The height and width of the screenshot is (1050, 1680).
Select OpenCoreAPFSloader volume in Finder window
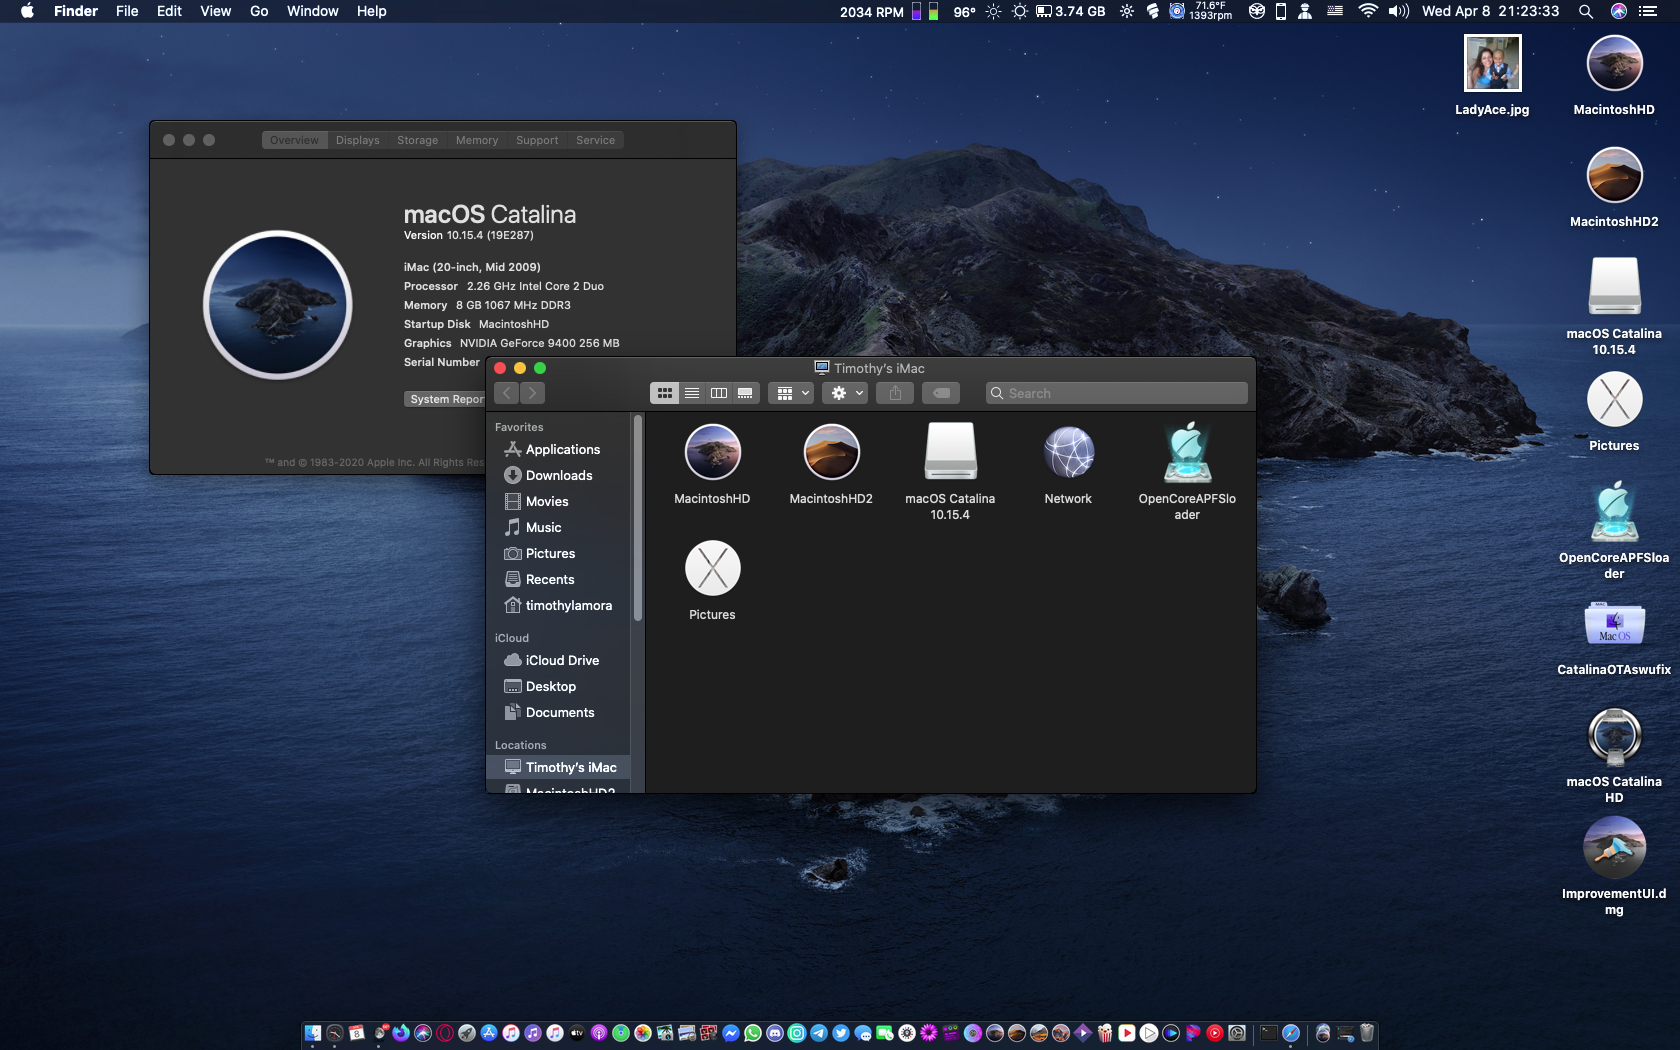point(1187,452)
